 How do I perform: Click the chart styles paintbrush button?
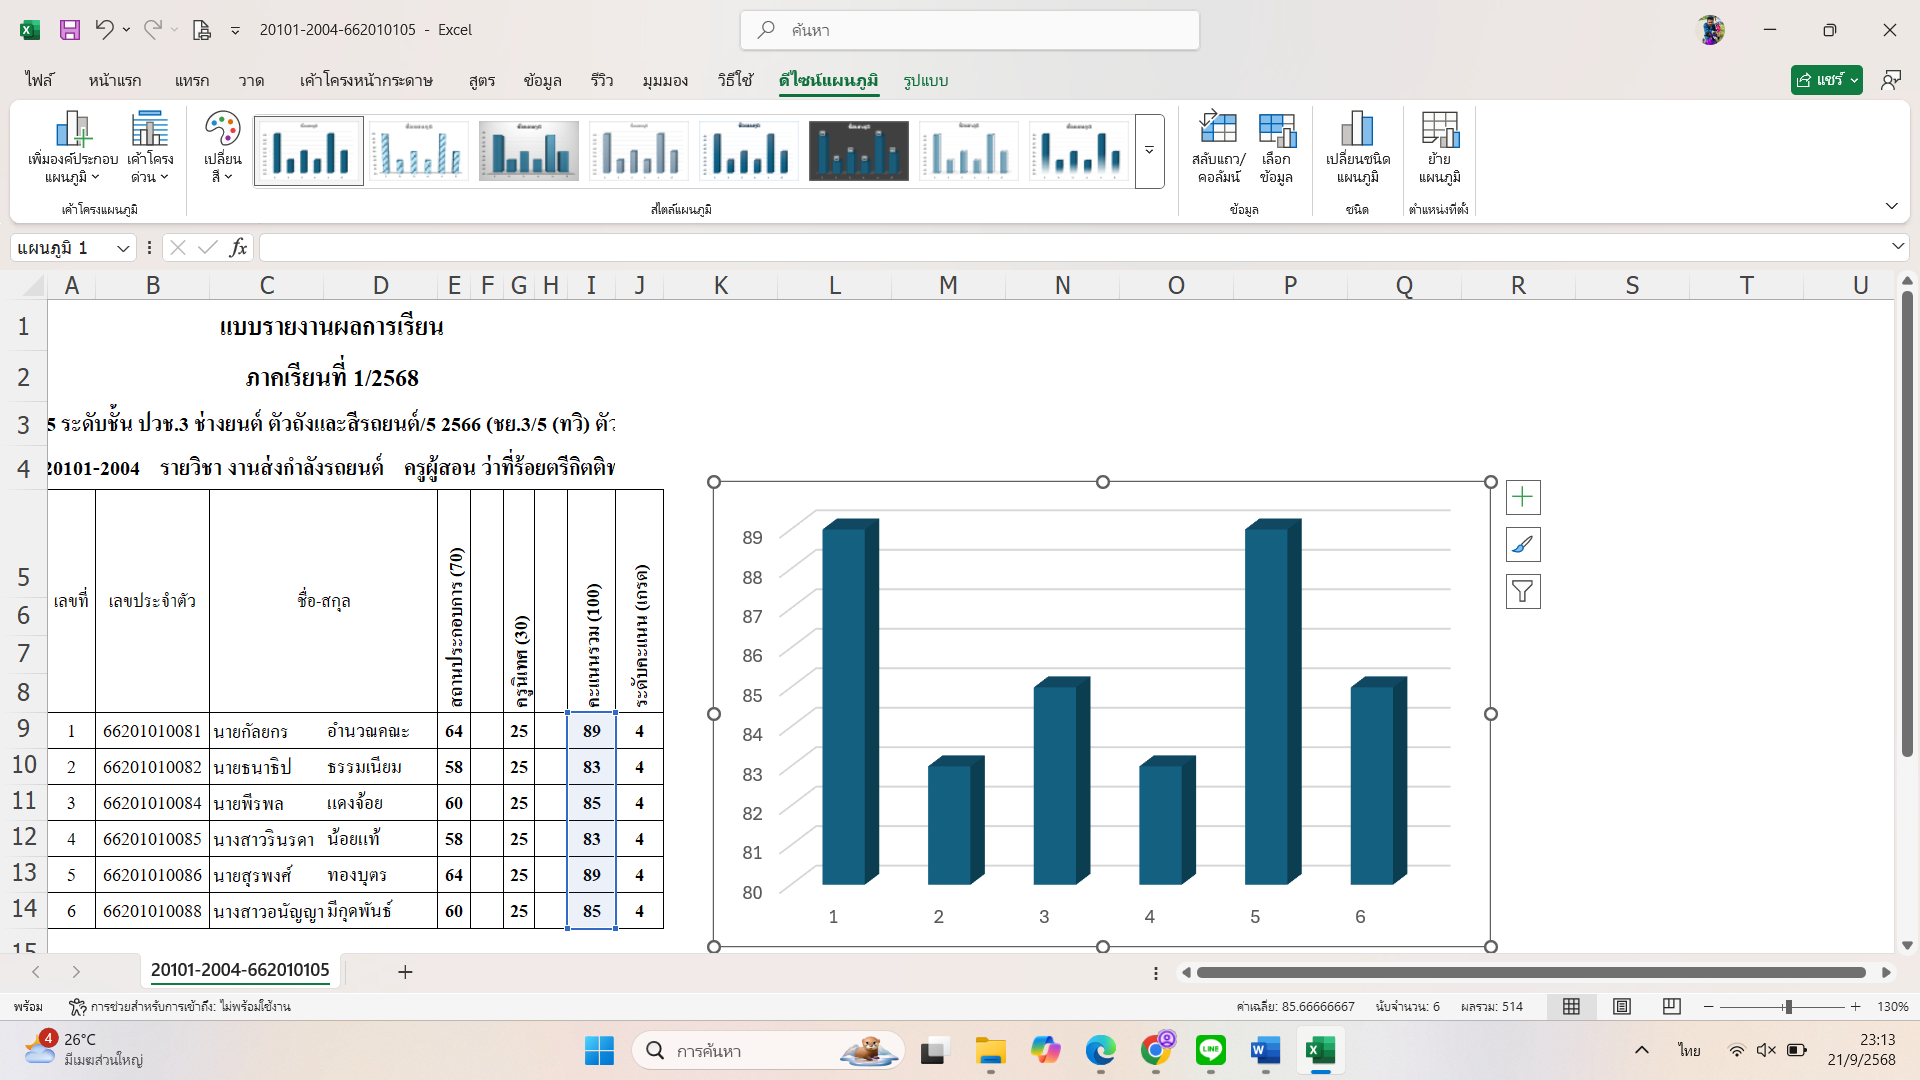1522,545
